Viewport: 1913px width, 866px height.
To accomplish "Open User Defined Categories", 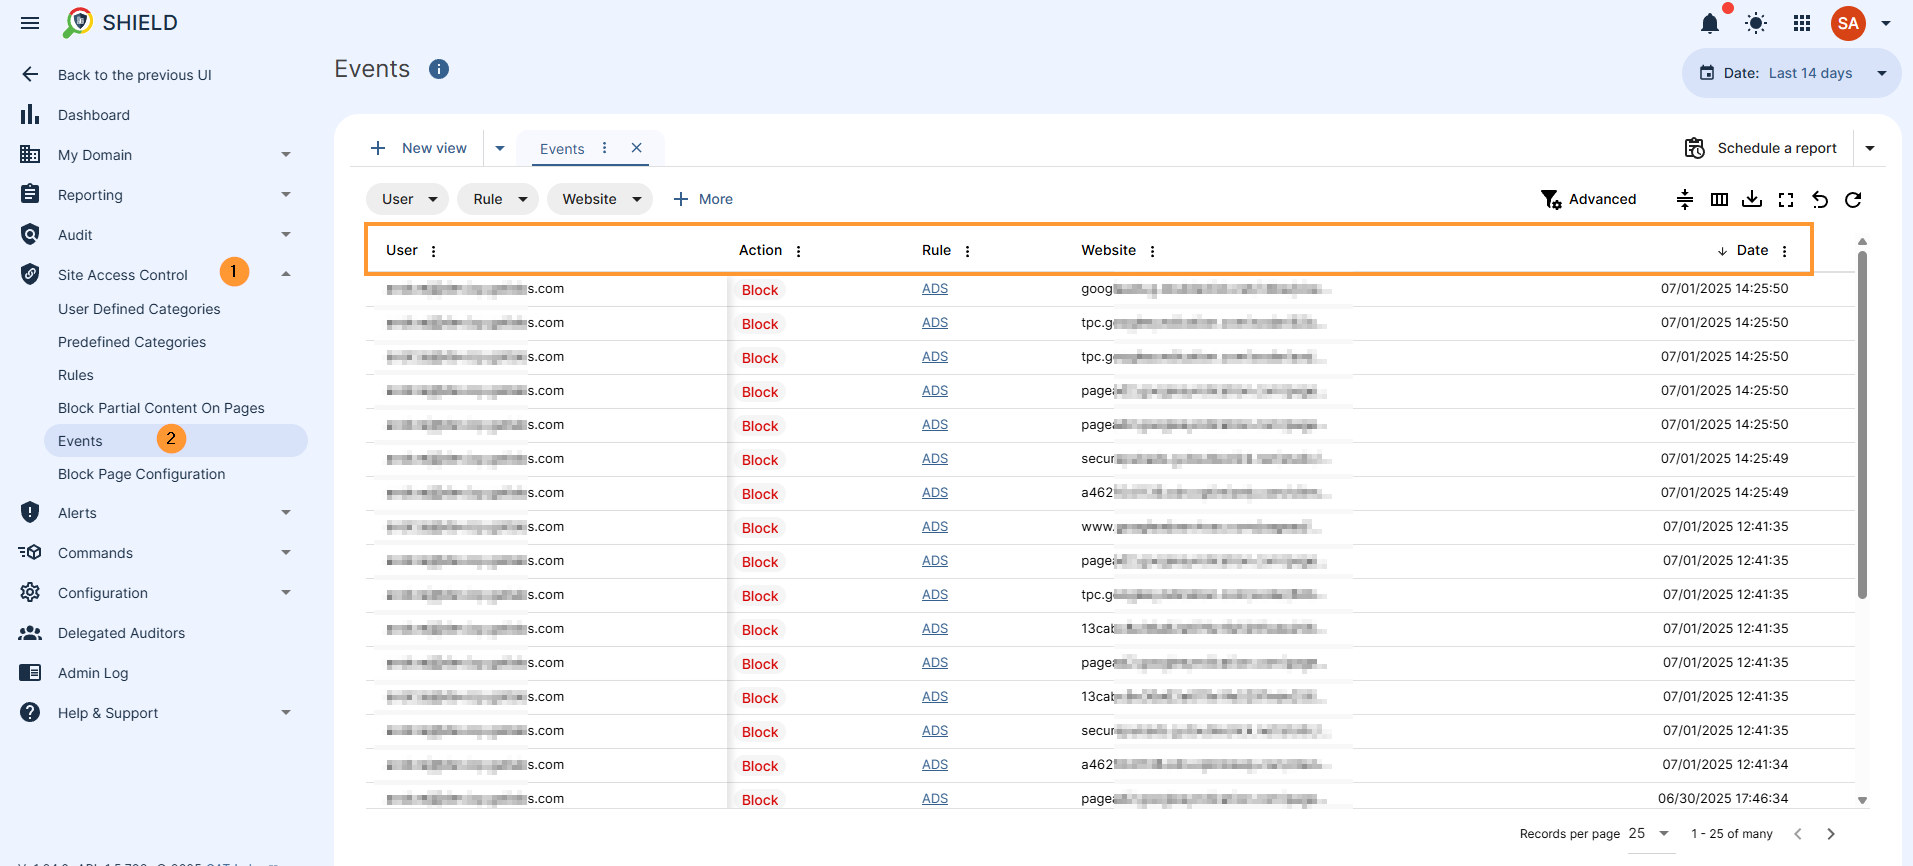I will tap(139, 309).
